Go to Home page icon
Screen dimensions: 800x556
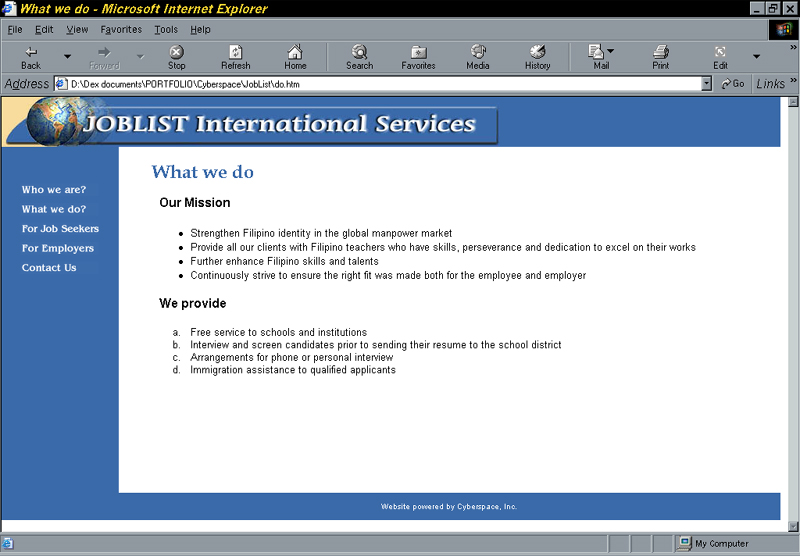click(295, 52)
